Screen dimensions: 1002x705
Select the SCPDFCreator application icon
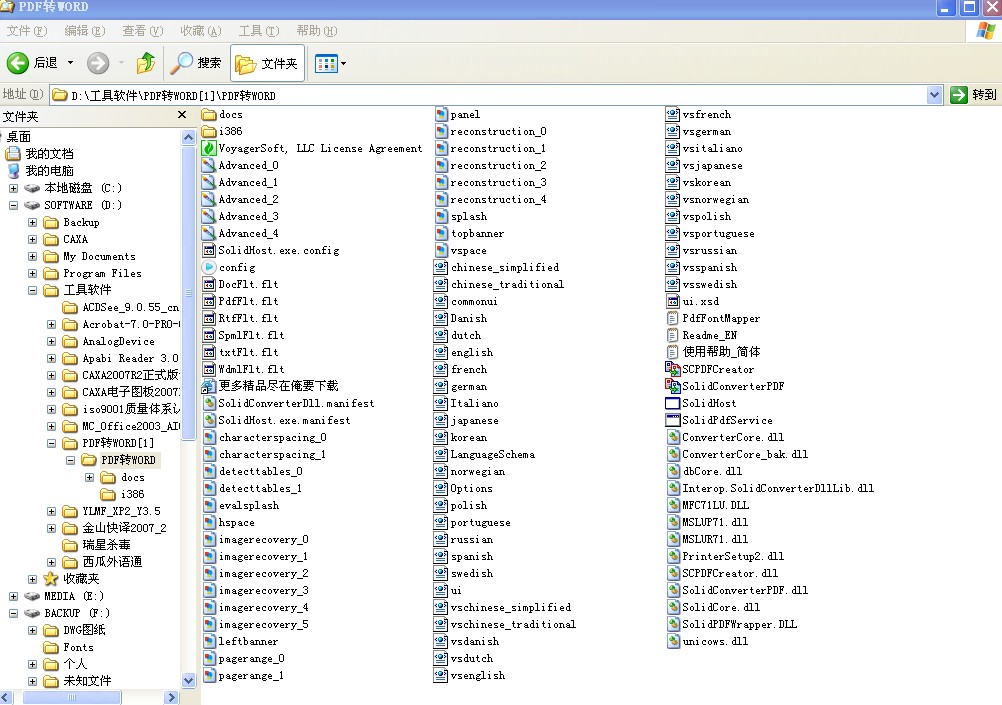[672, 369]
